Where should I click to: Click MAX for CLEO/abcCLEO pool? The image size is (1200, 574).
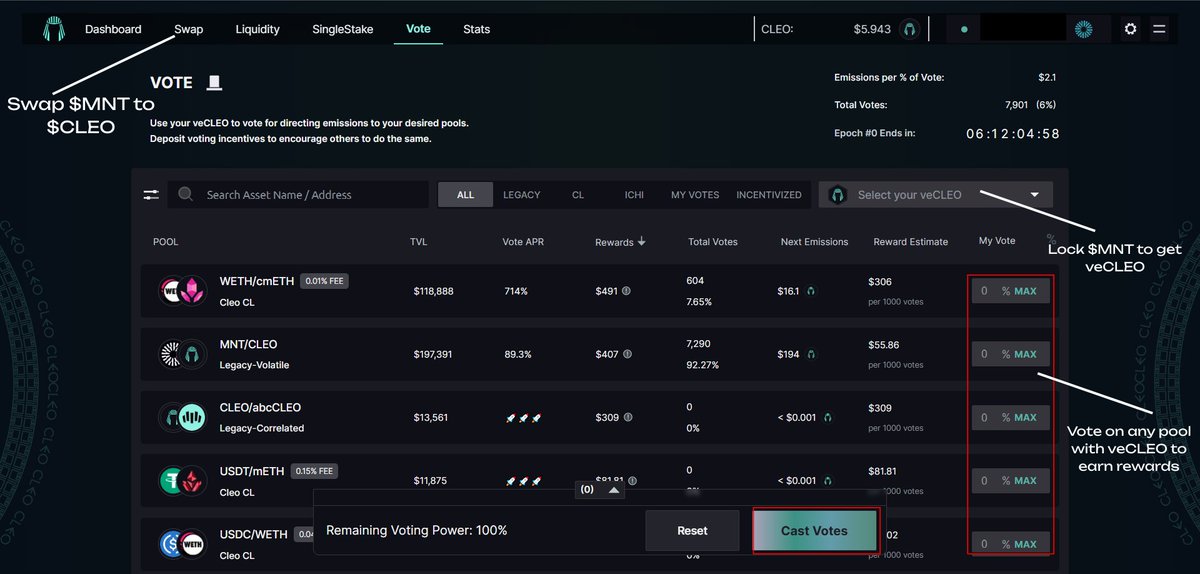(1025, 417)
